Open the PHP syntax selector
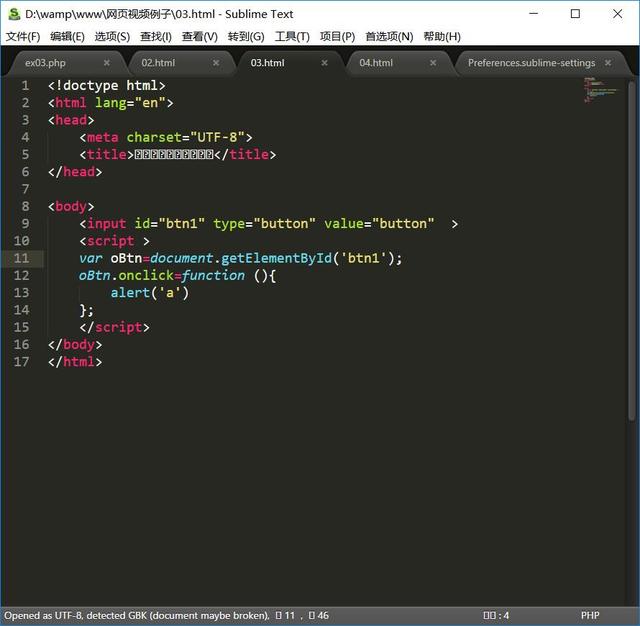The width and height of the screenshot is (640, 626). (x=590, y=615)
